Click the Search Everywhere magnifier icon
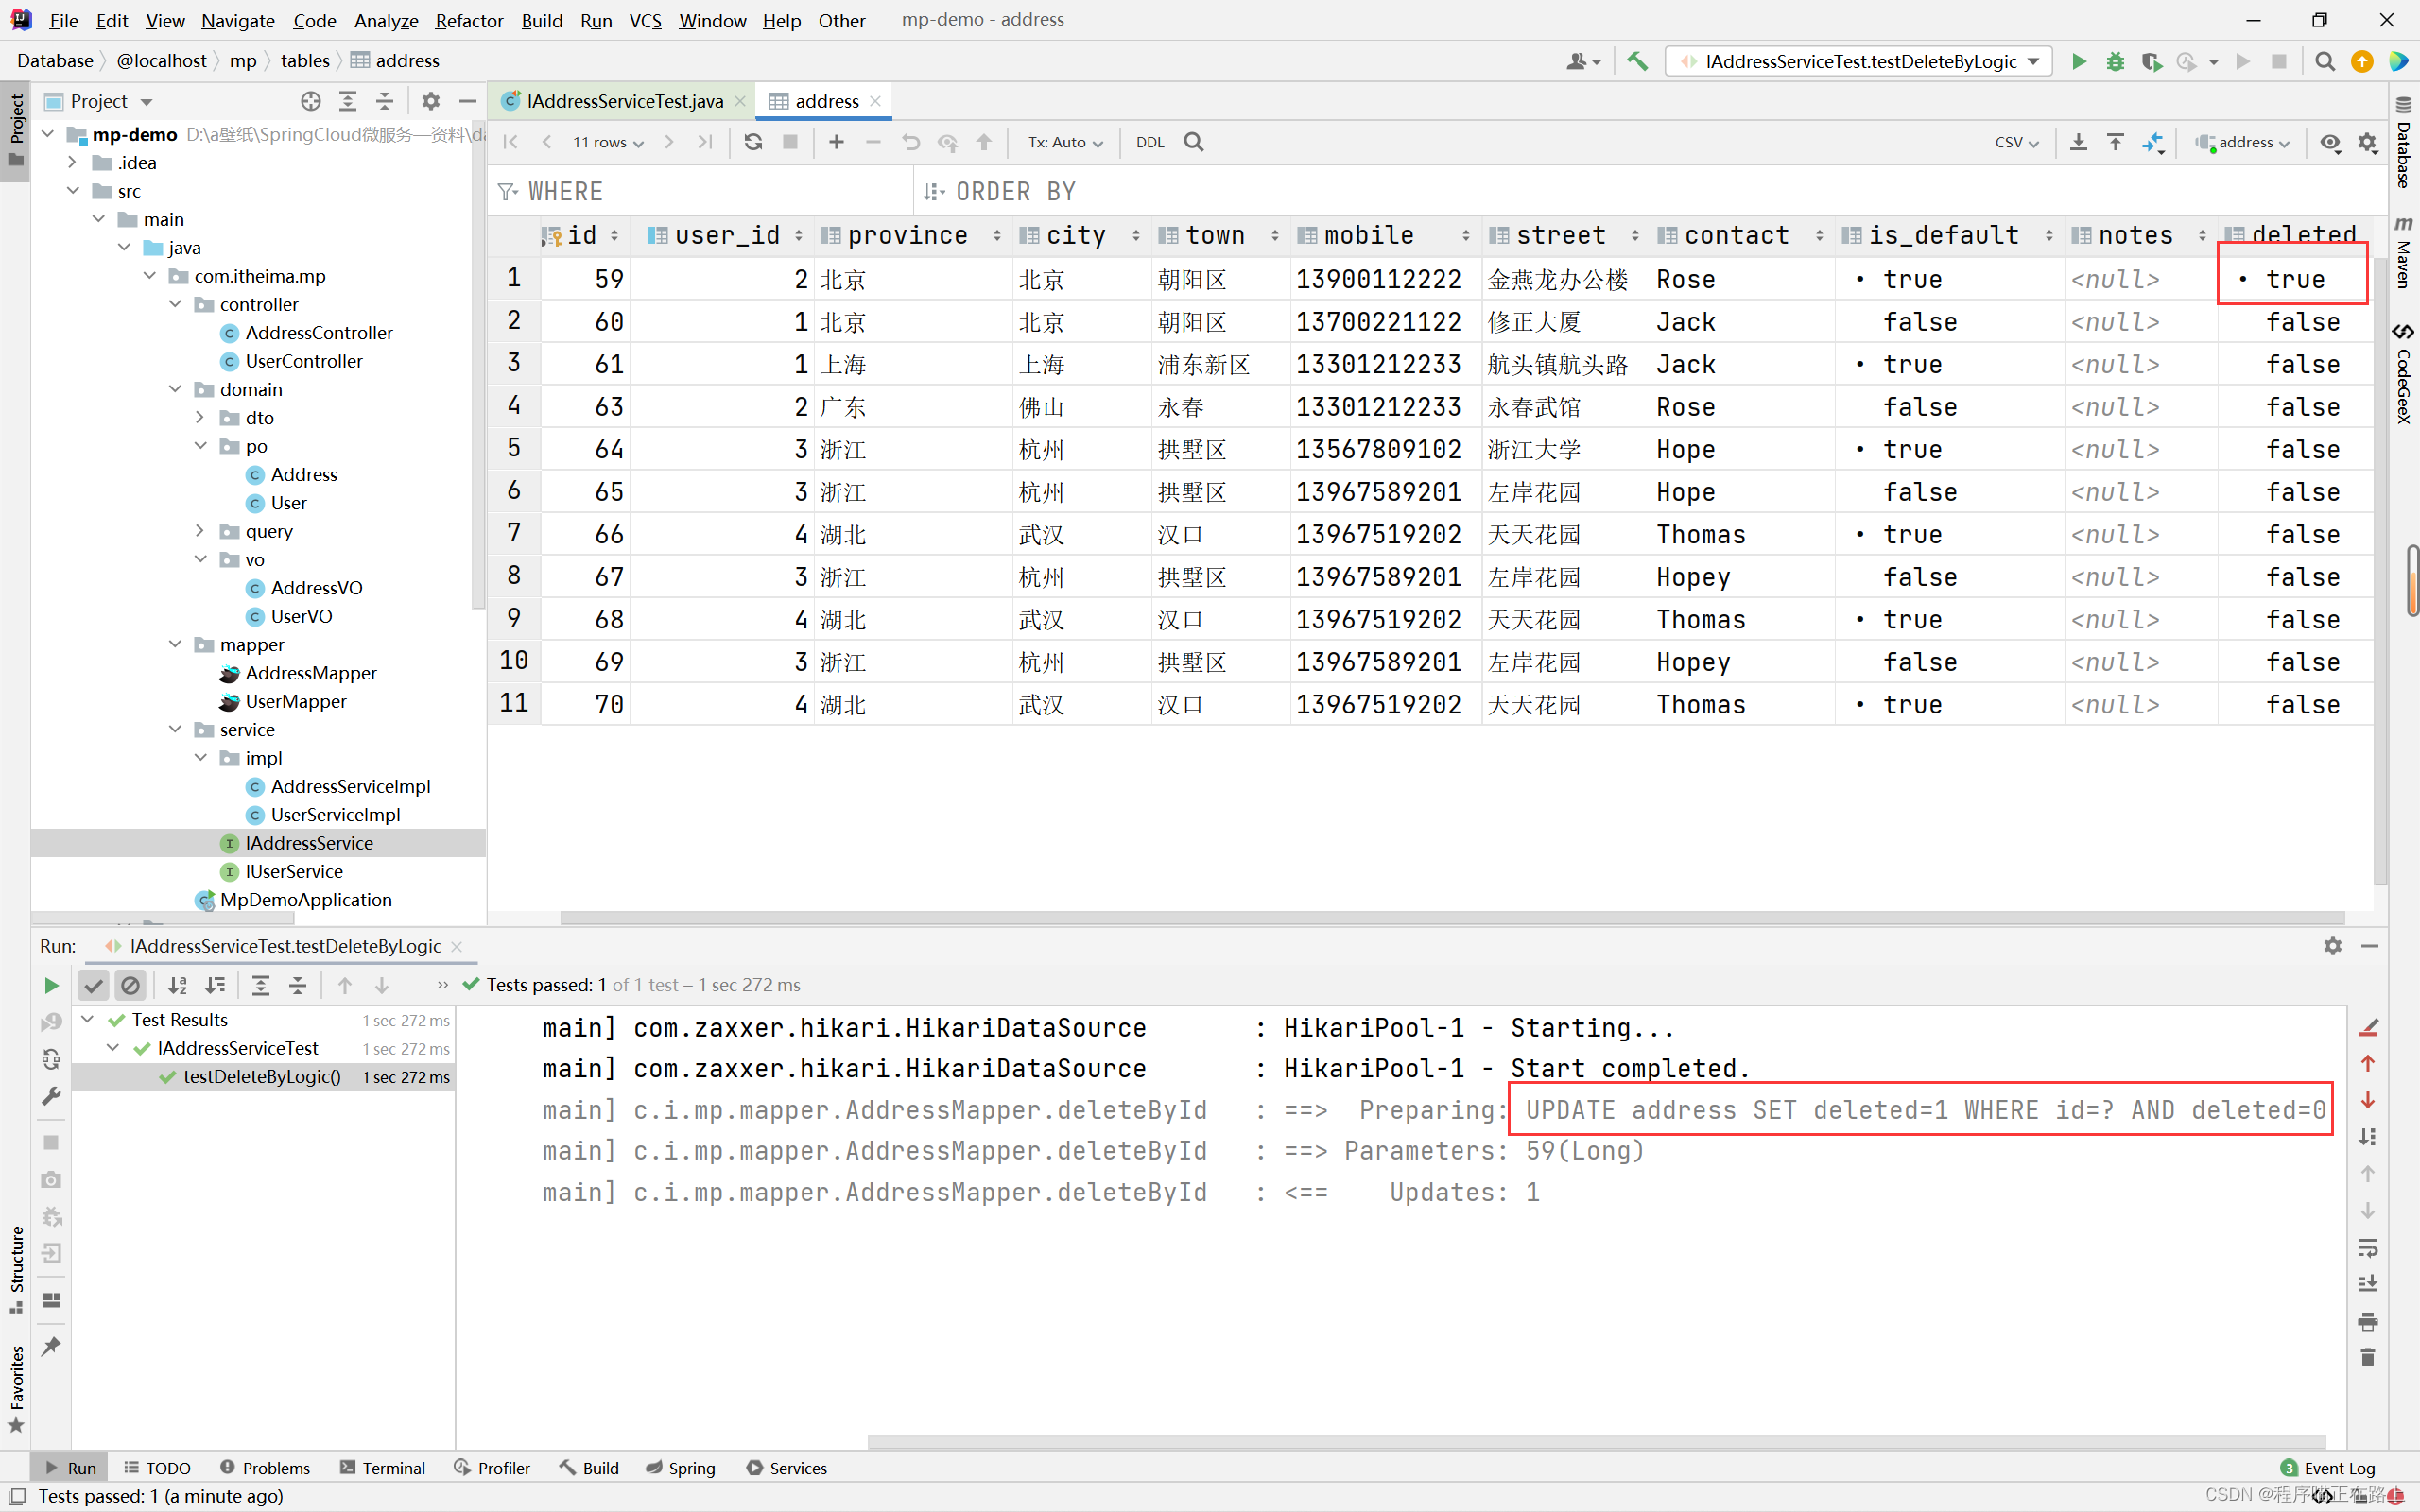 click(x=2324, y=62)
